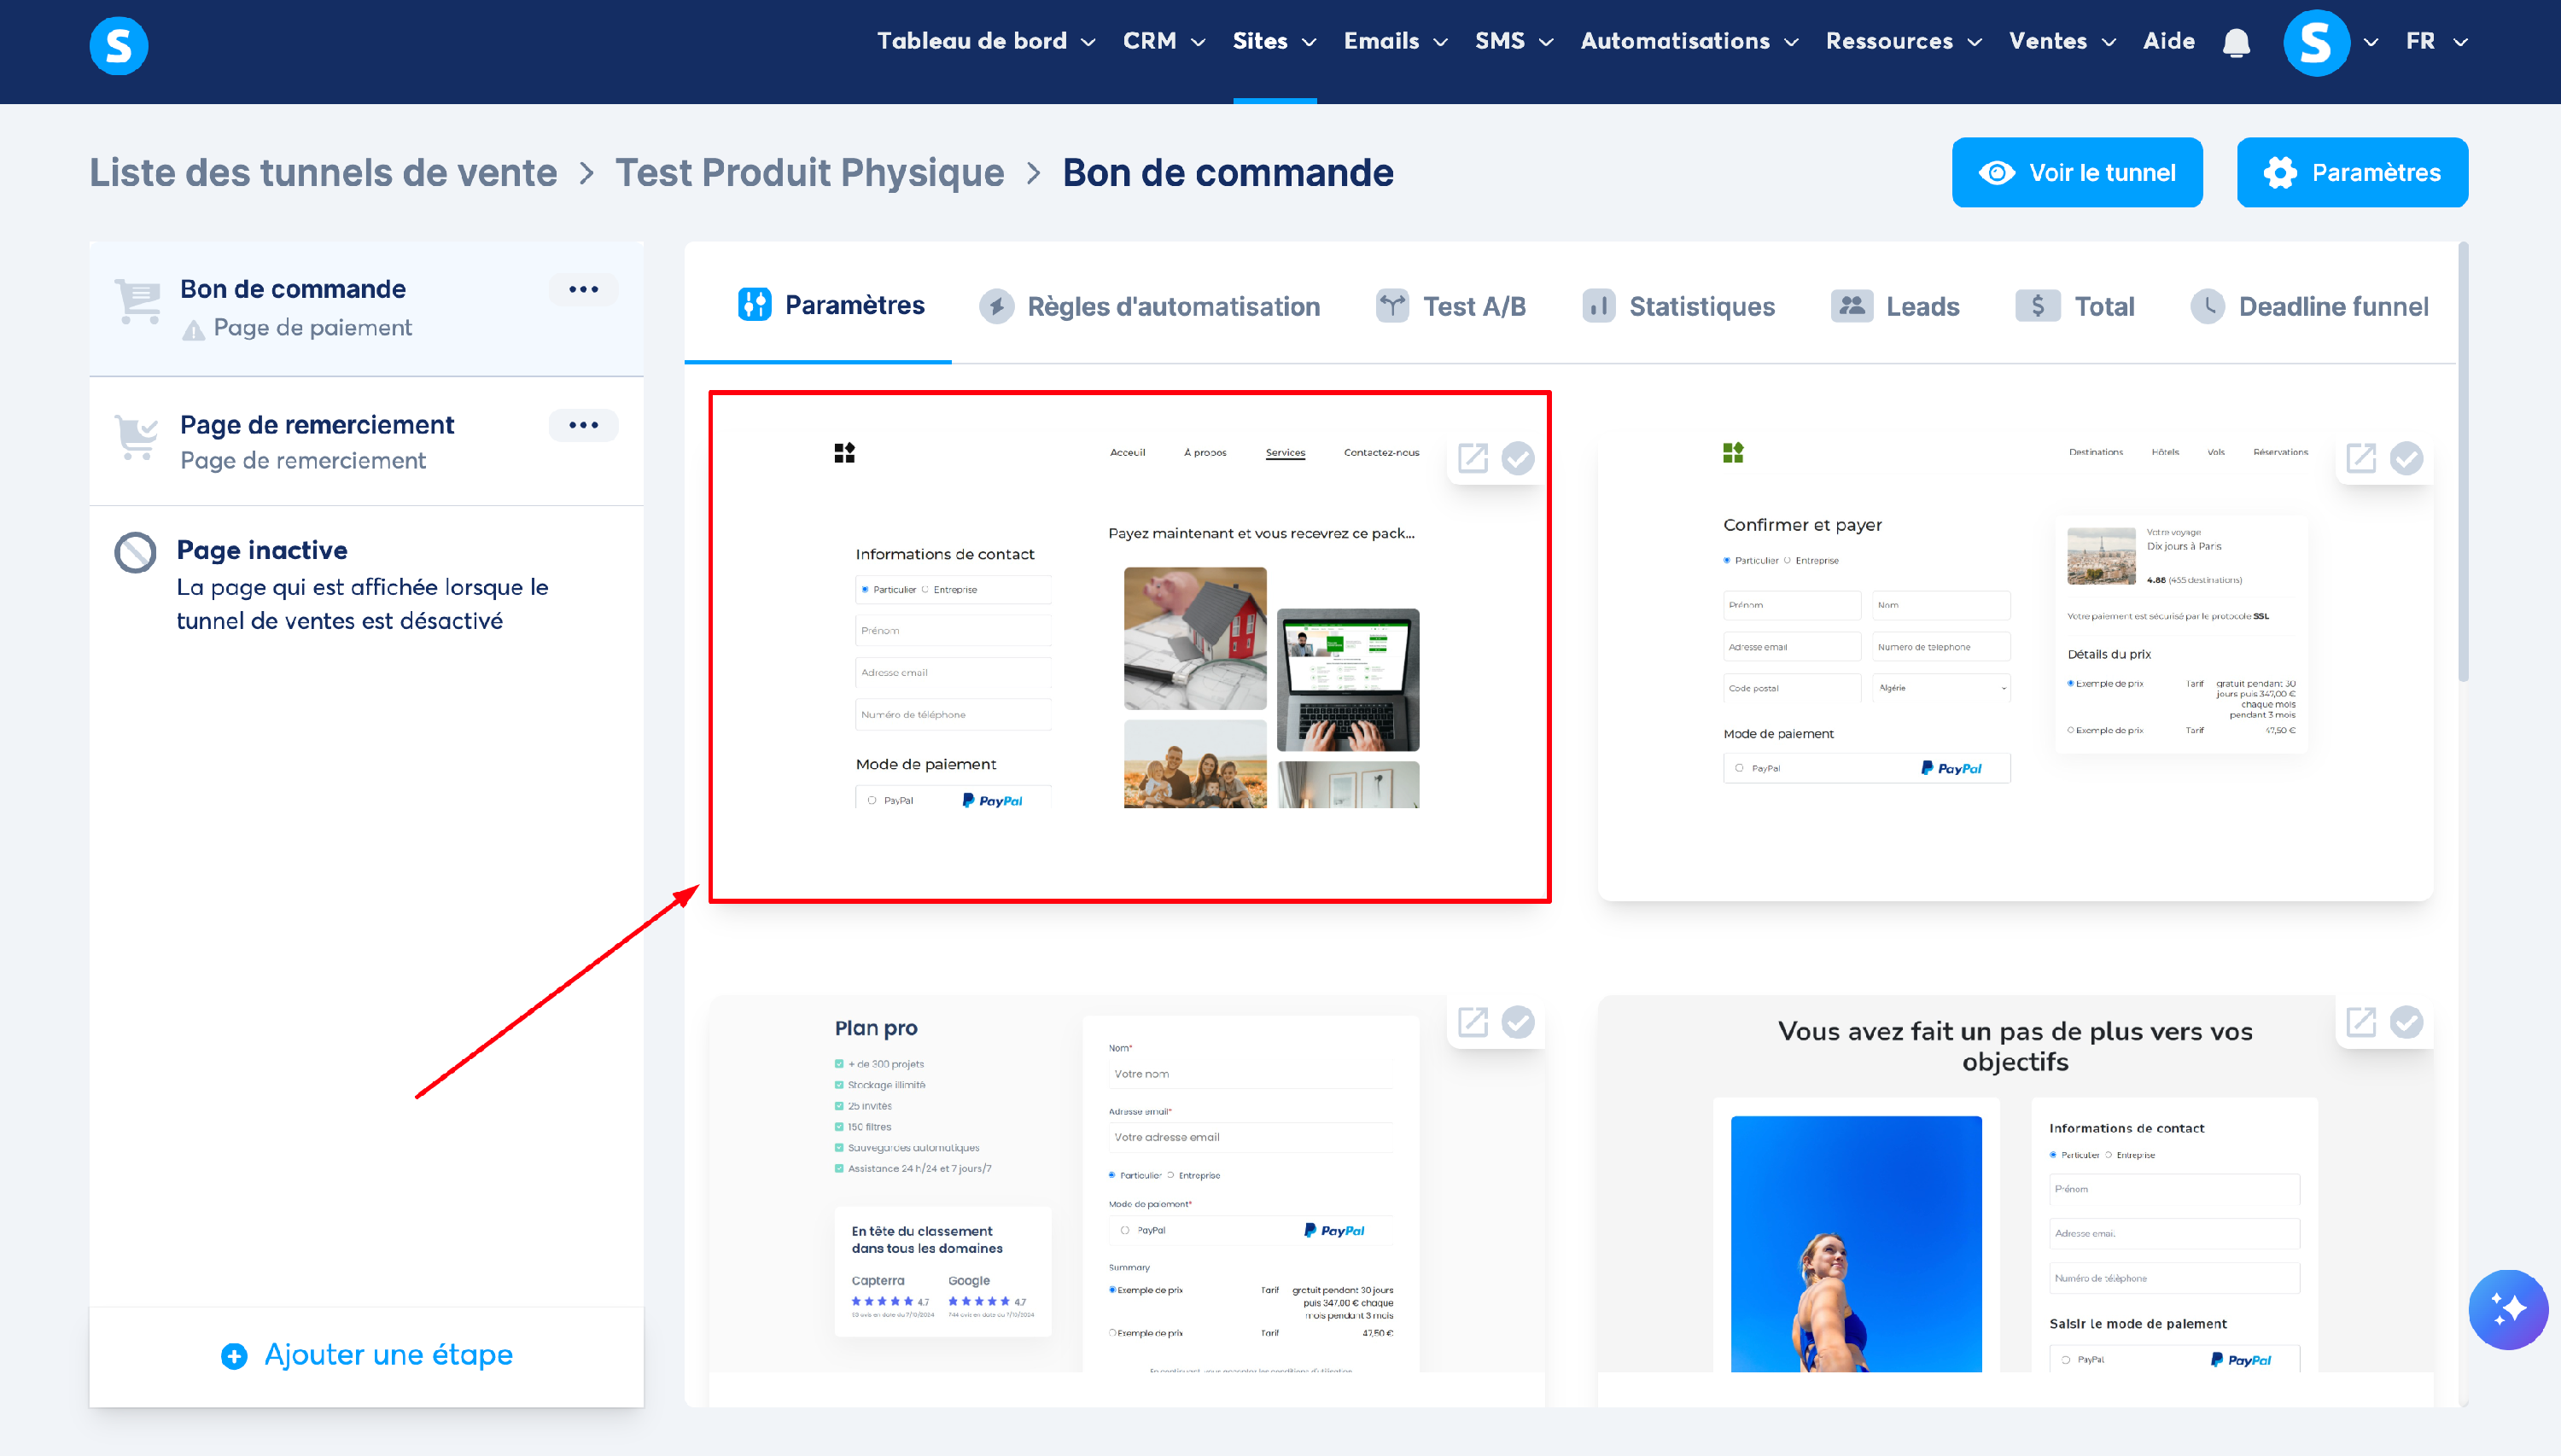Select Confirmer et payer template checkmark

[2406, 458]
